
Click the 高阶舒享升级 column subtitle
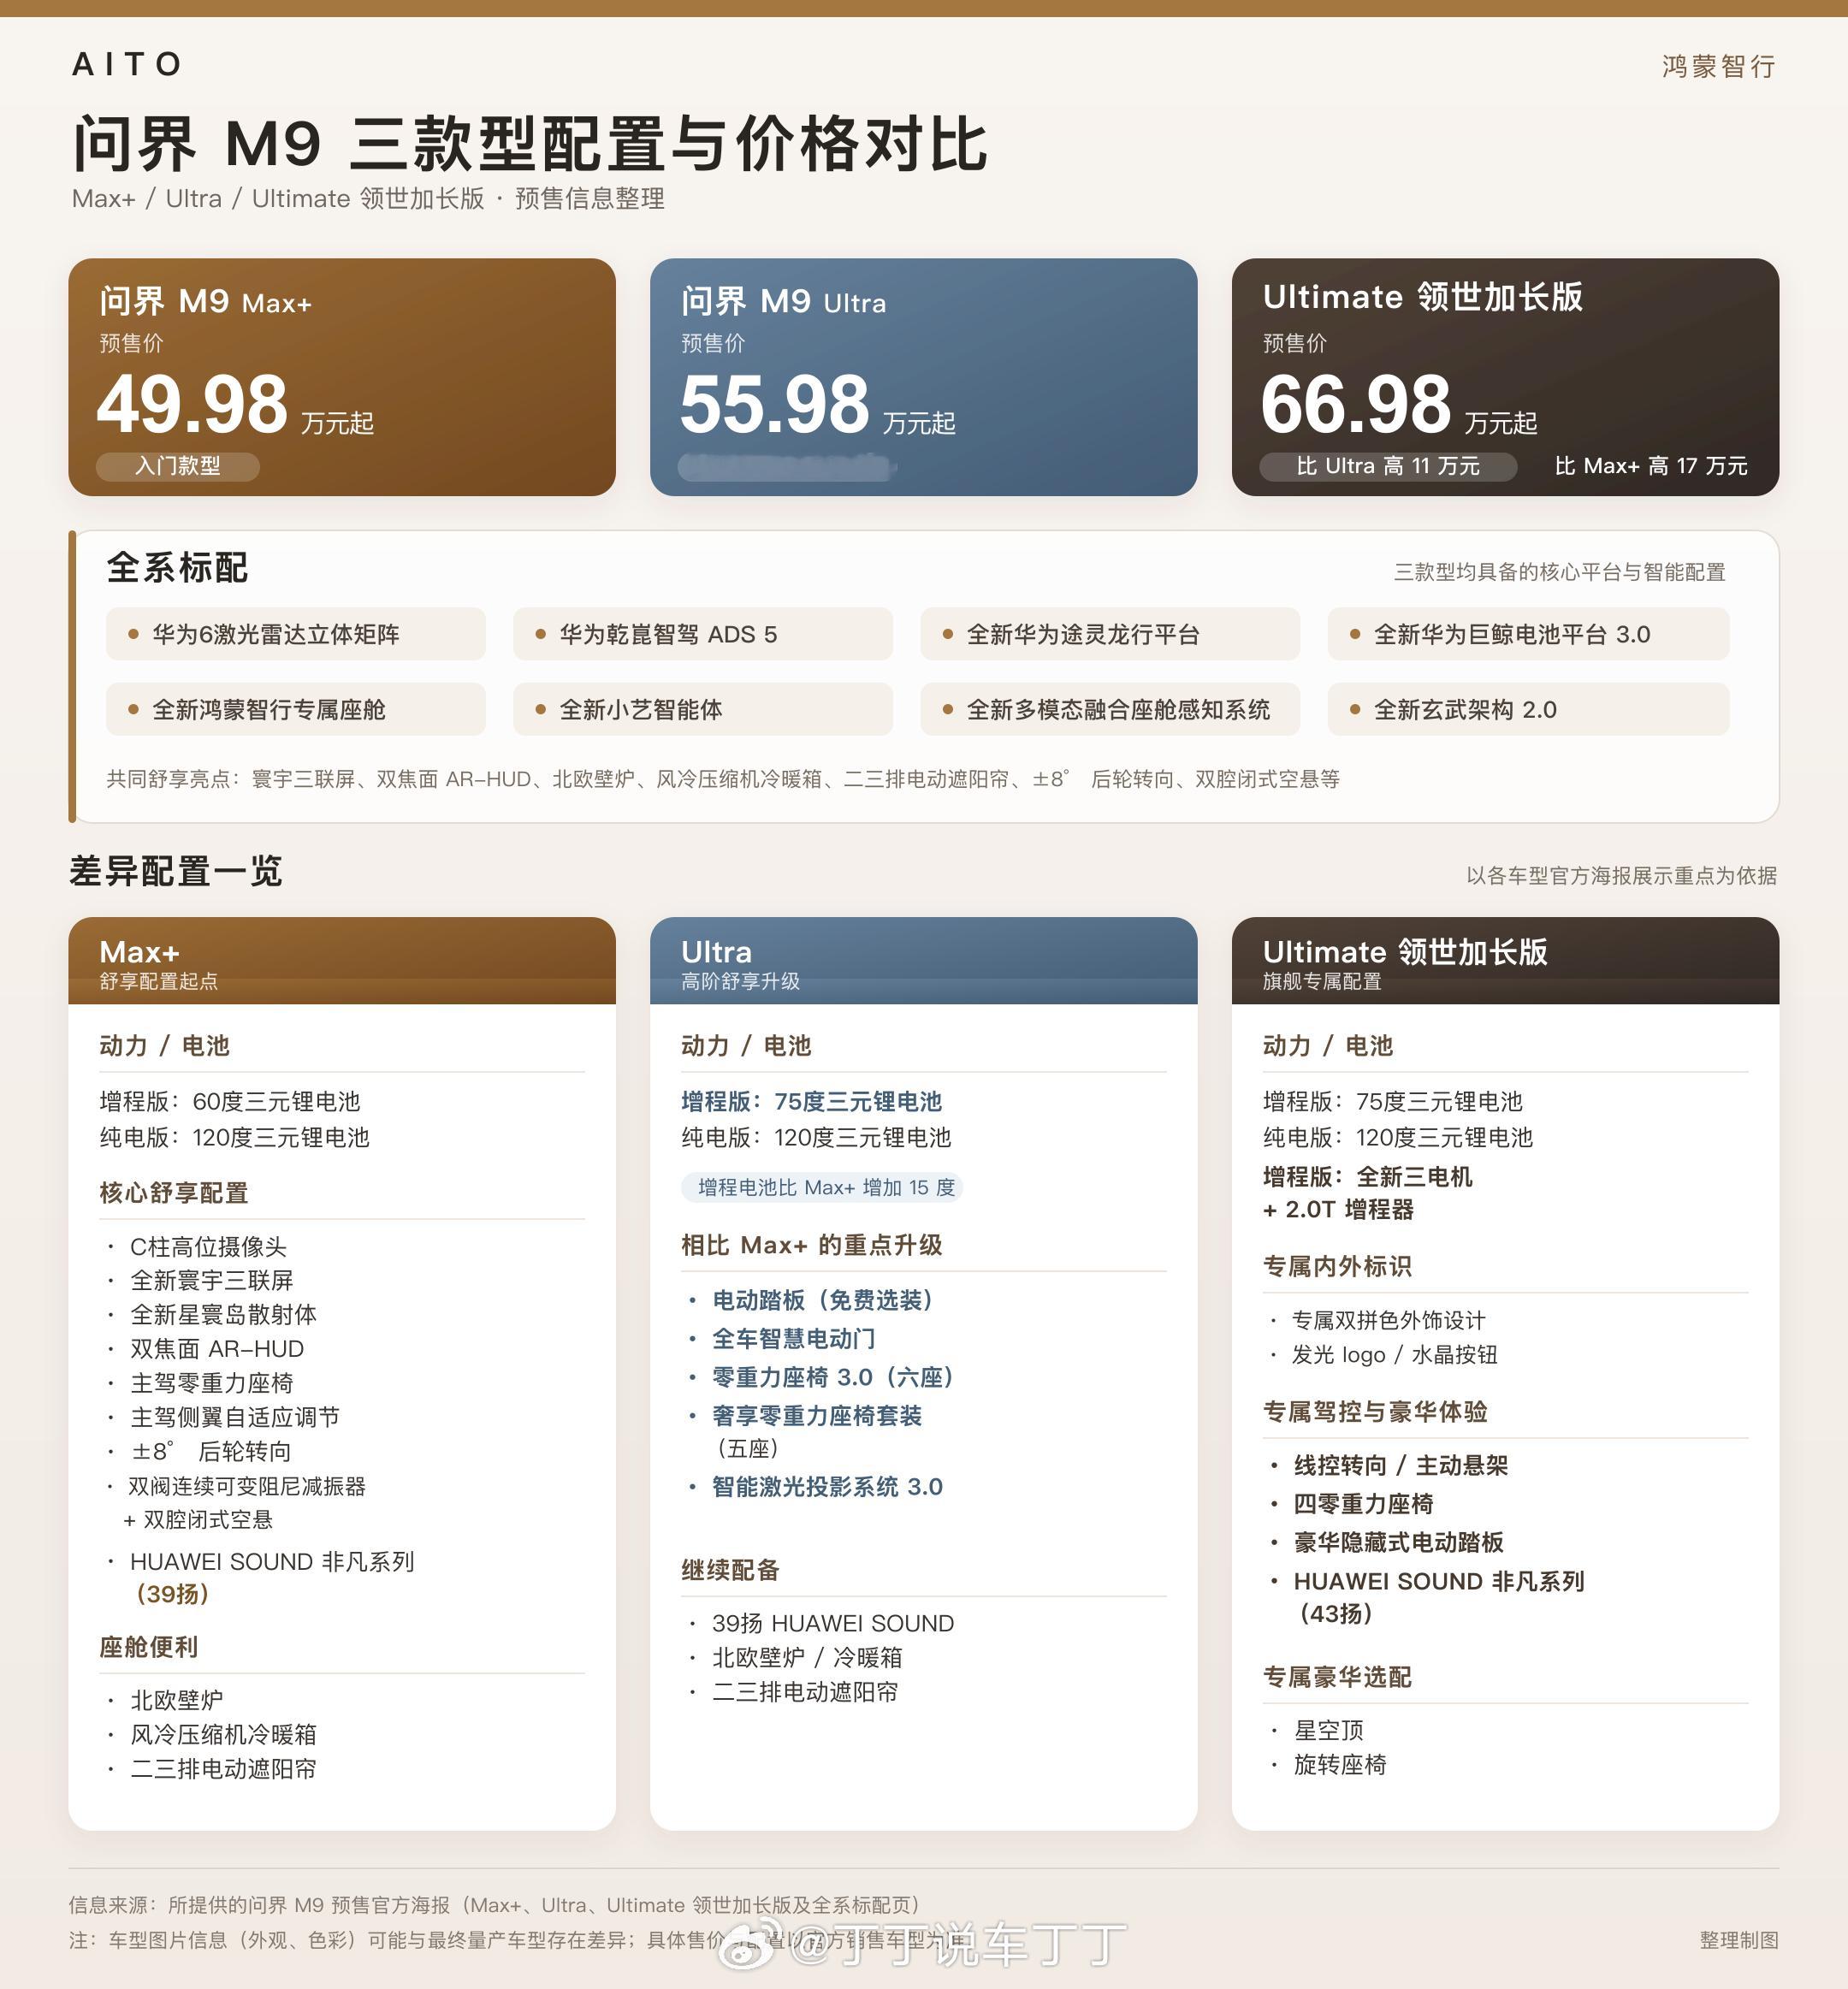(x=740, y=982)
